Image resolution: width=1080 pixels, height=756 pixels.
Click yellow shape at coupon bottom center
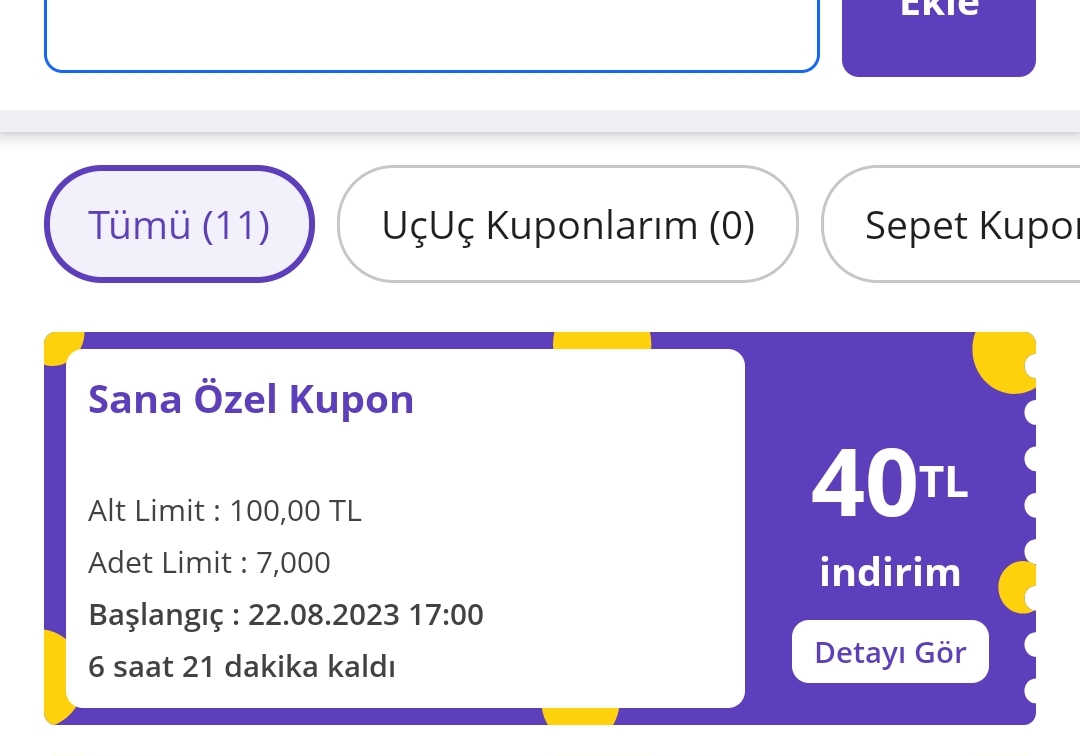580,715
